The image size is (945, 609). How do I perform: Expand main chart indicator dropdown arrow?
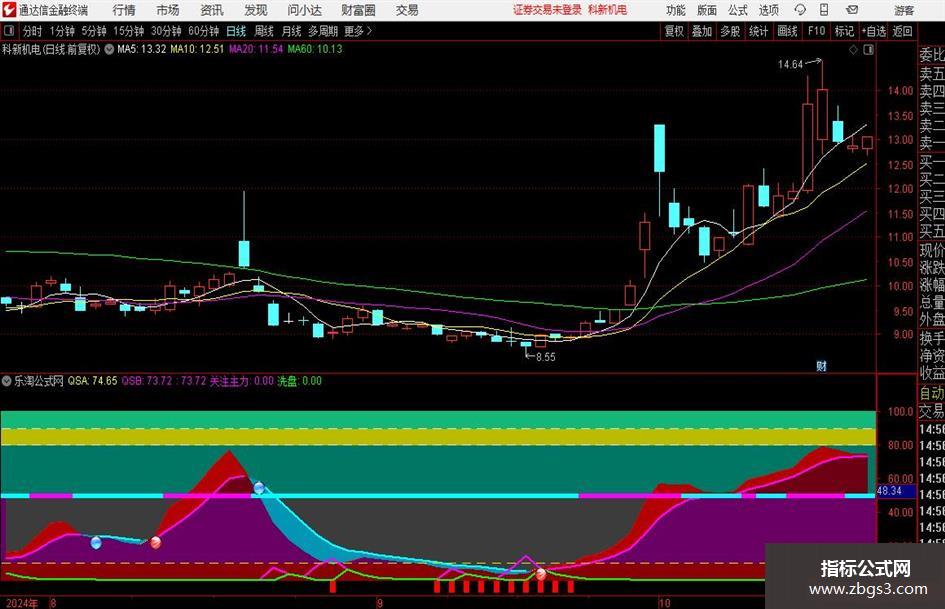point(109,49)
